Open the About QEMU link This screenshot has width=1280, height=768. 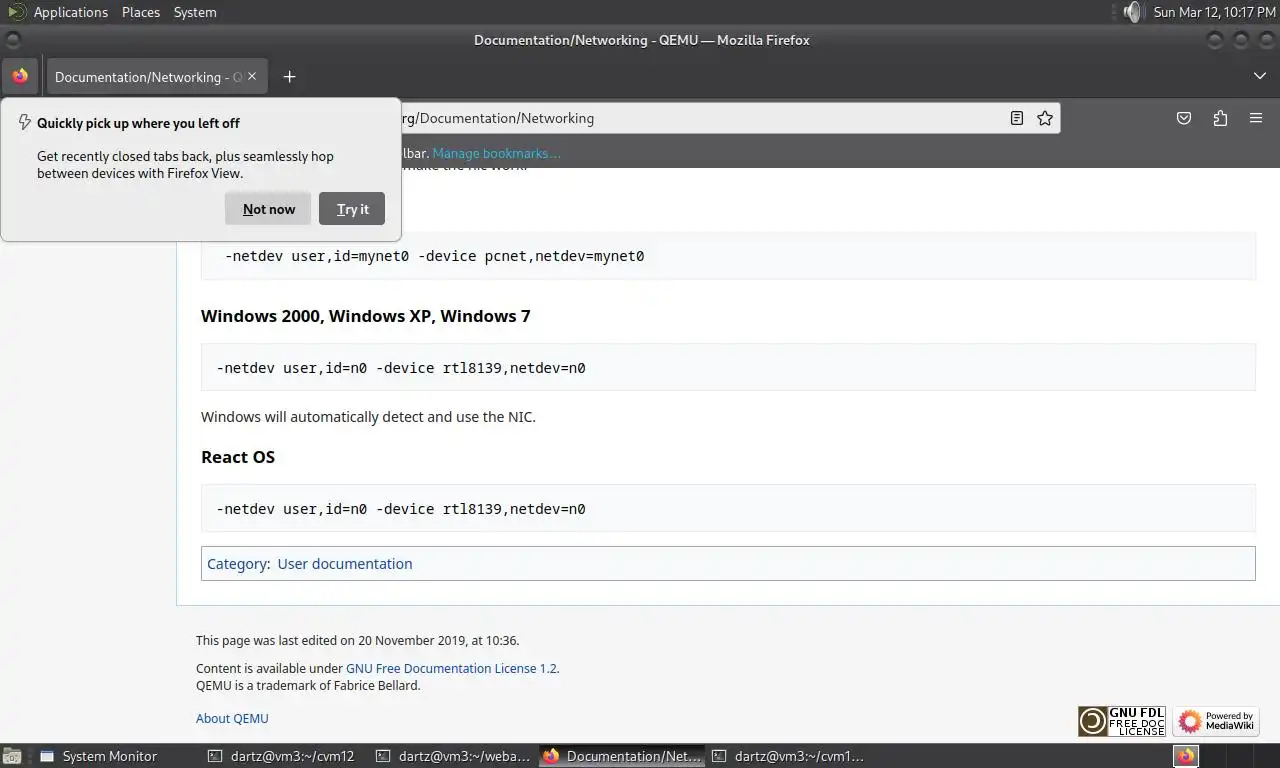pos(232,718)
